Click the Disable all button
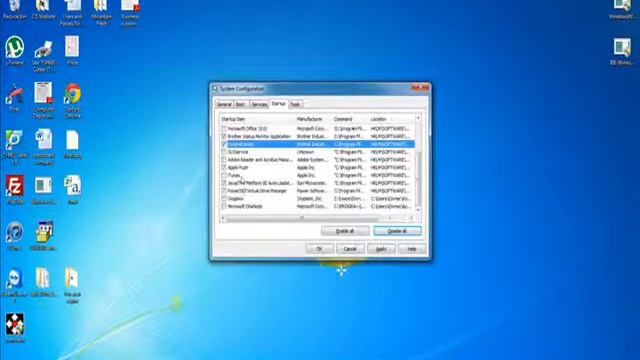The height and width of the screenshot is (360, 640). pos(397,231)
